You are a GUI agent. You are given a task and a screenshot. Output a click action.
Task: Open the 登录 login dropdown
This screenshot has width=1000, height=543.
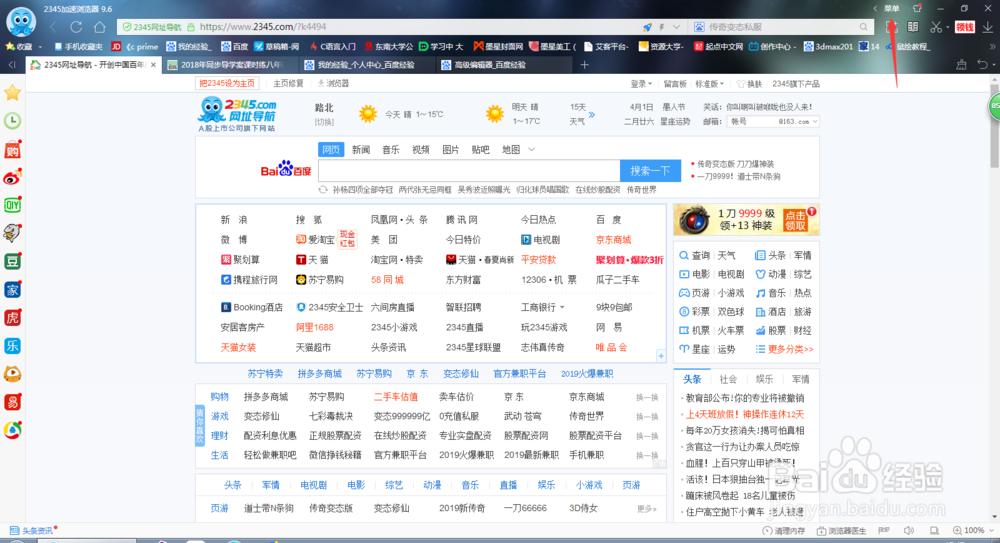click(x=641, y=84)
